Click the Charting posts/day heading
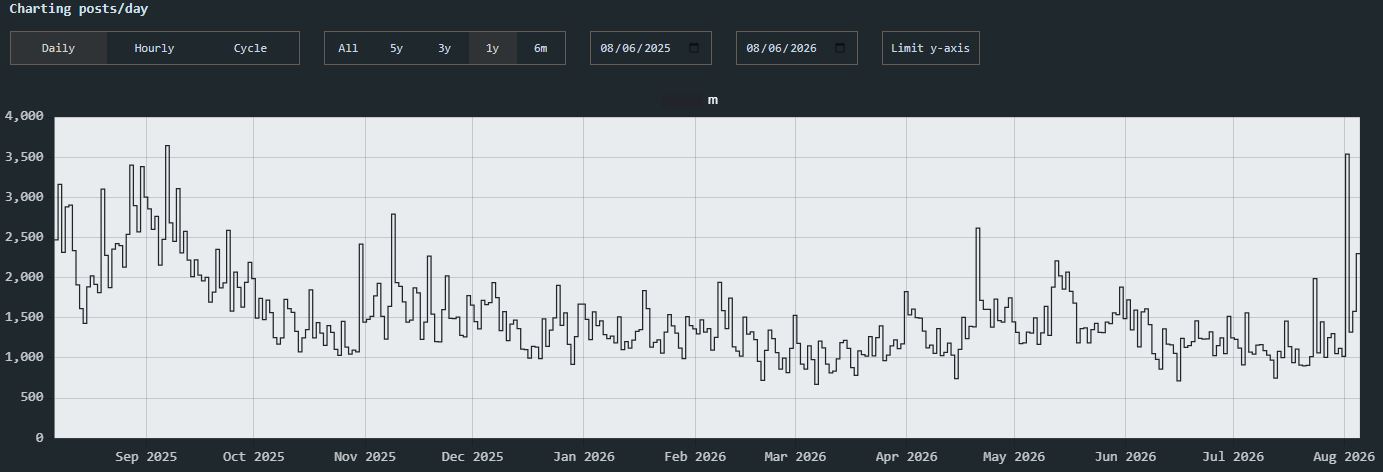1383x472 pixels. 79,9
